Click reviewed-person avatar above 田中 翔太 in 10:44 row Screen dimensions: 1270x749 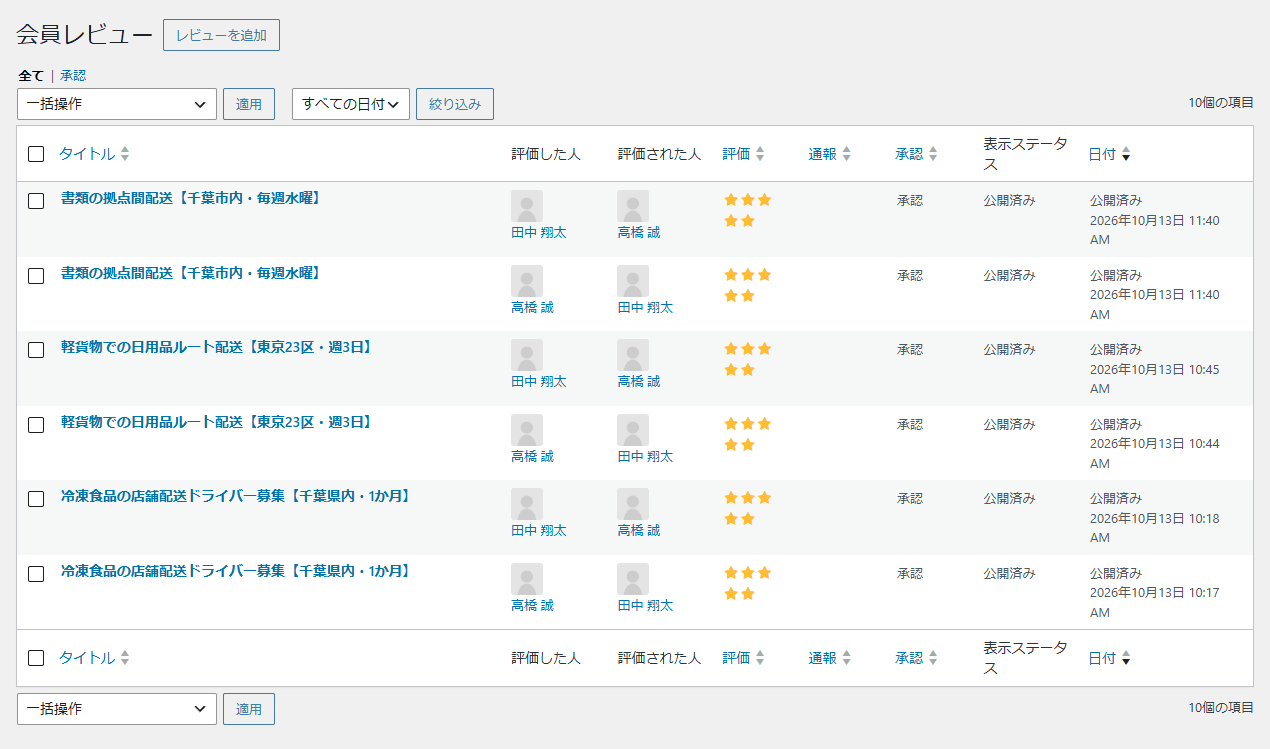click(633, 430)
